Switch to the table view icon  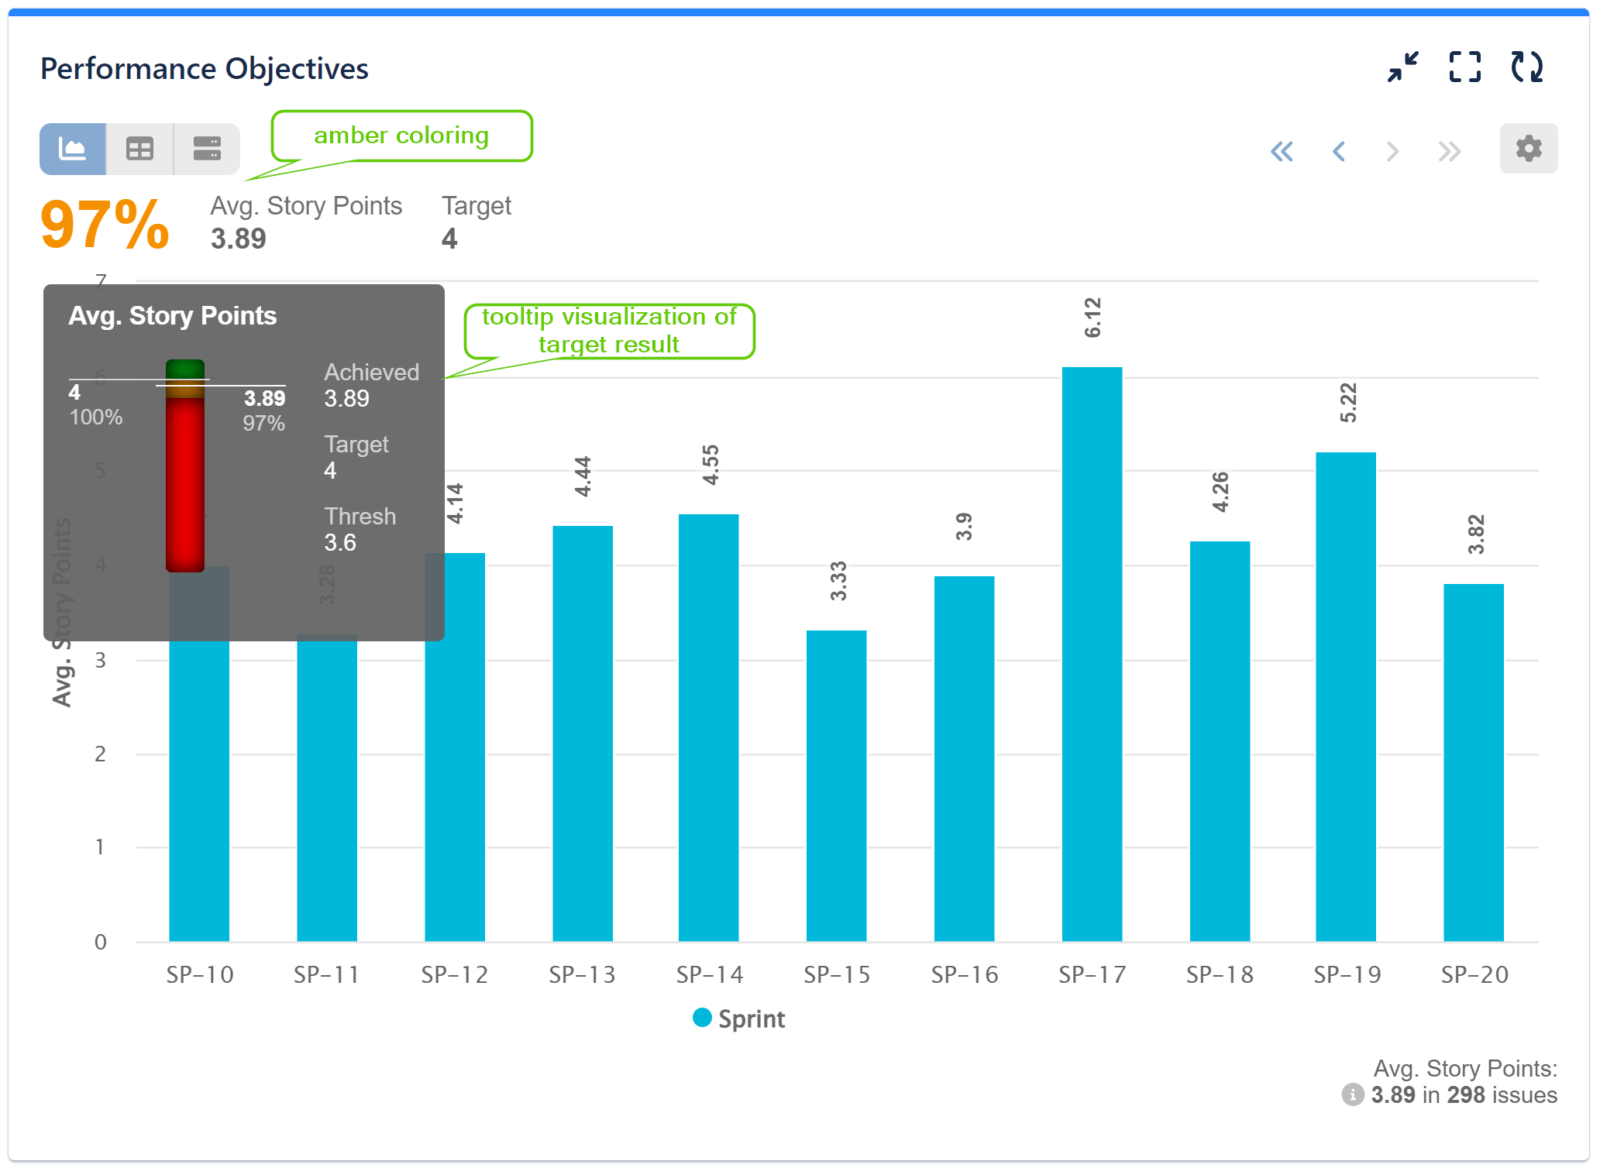tap(139, 148)
